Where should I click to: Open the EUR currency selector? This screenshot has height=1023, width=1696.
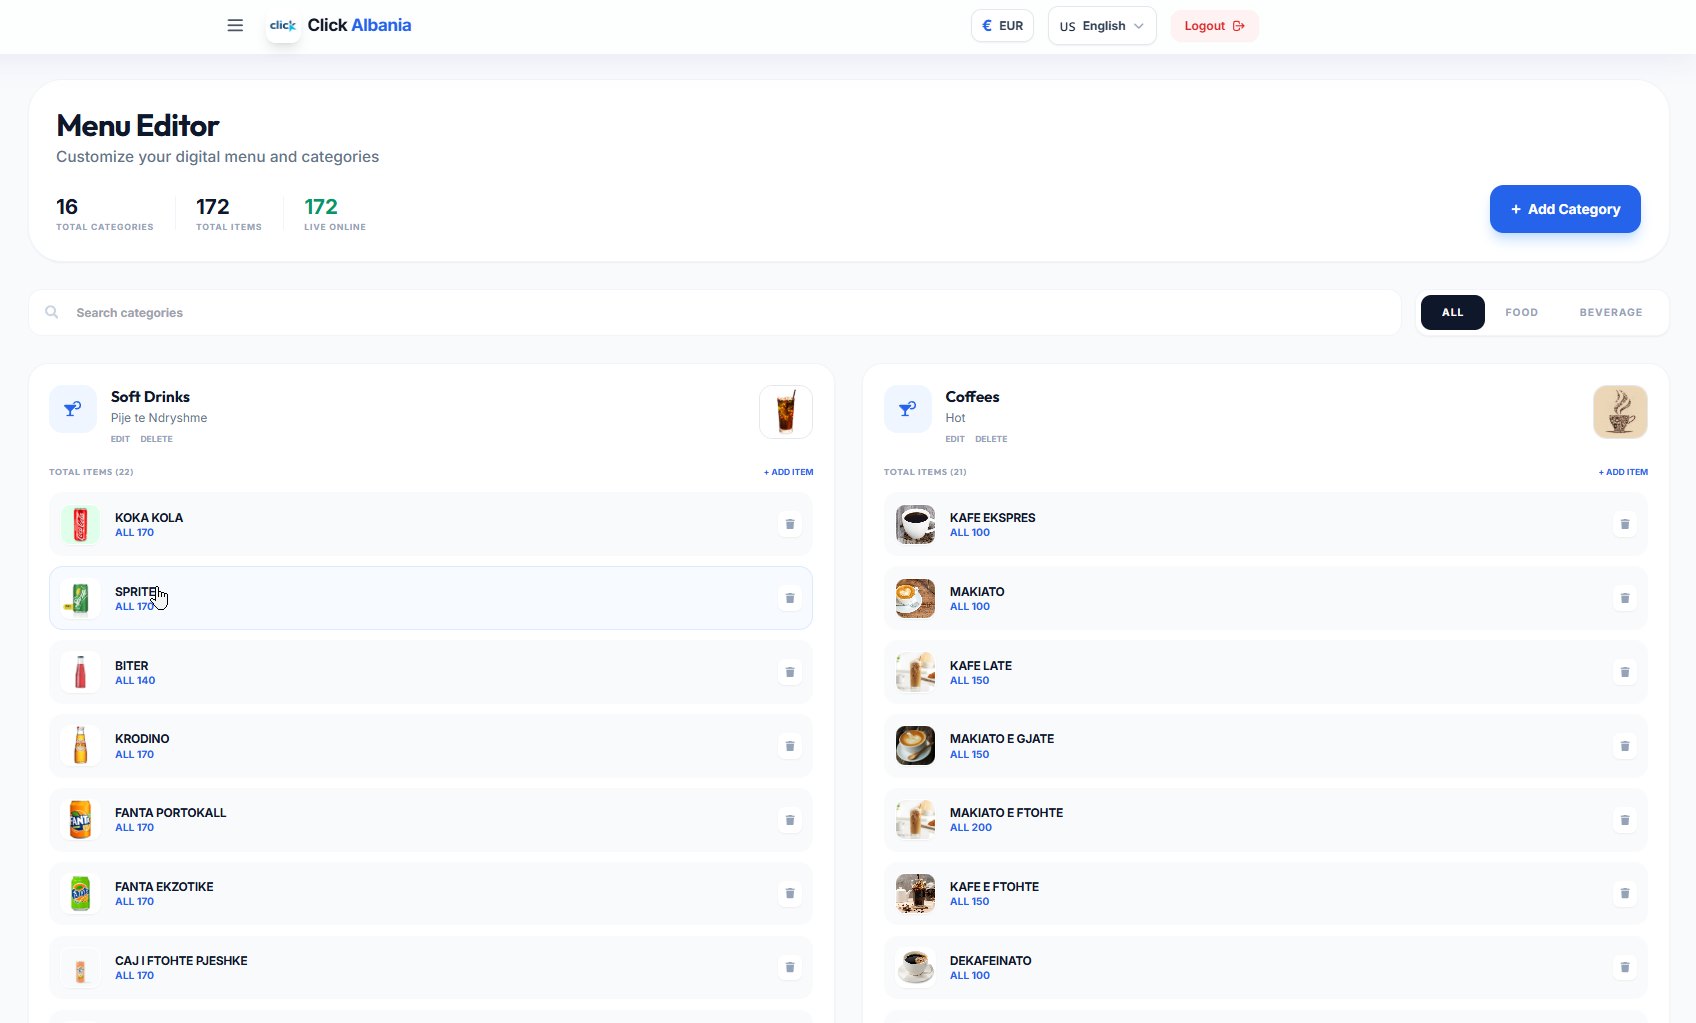tap(1002, 26)
